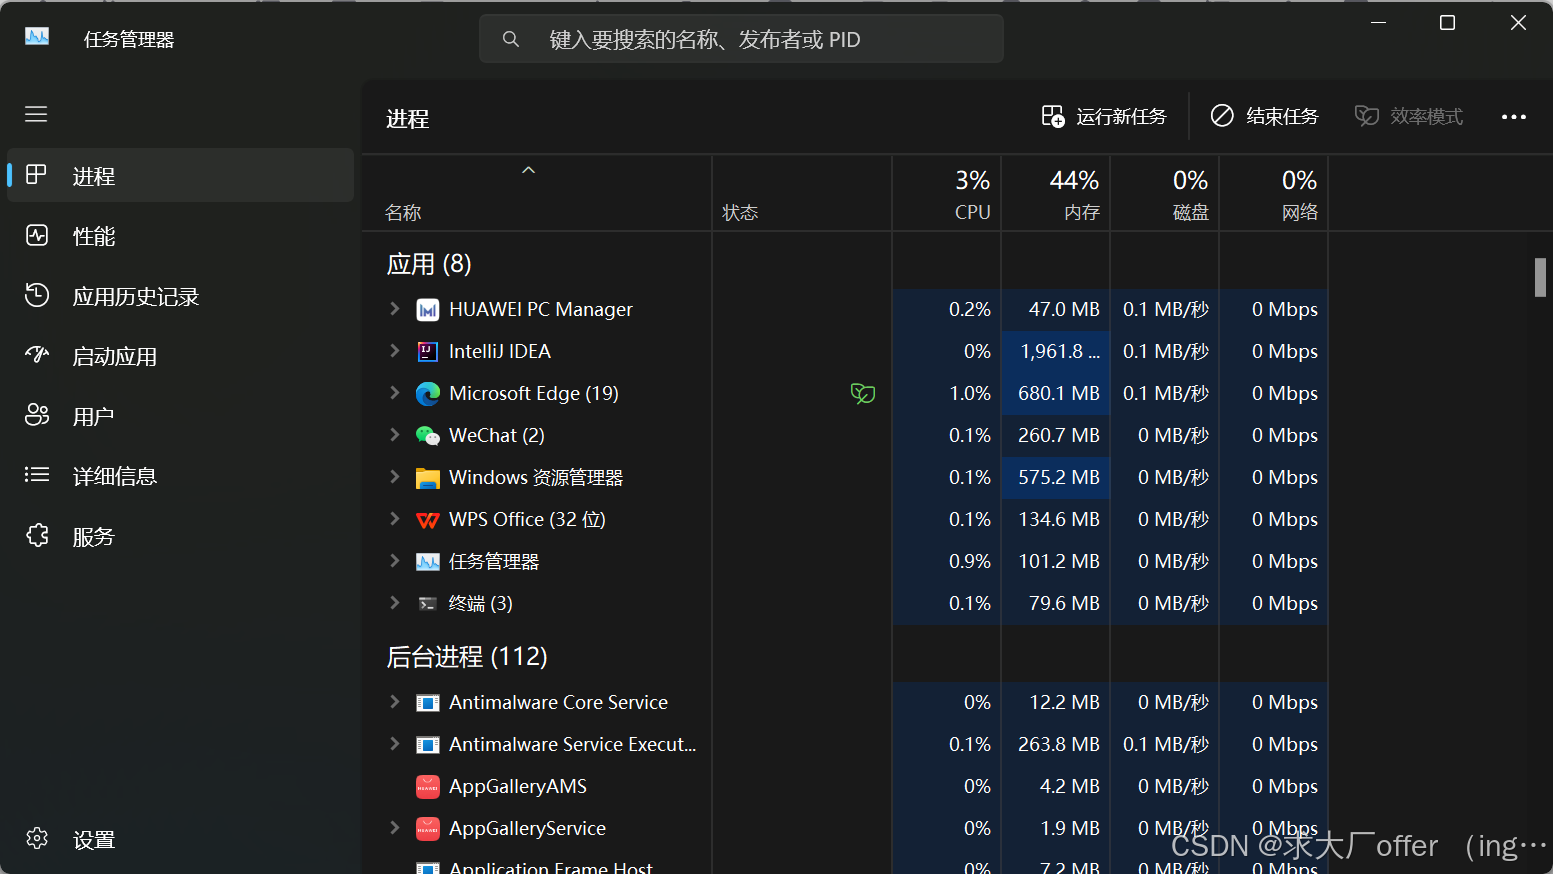Click the Antimalware Core Service icon
The width and height of the screenshot is (1553, 874).
click(x=428, y=703)
